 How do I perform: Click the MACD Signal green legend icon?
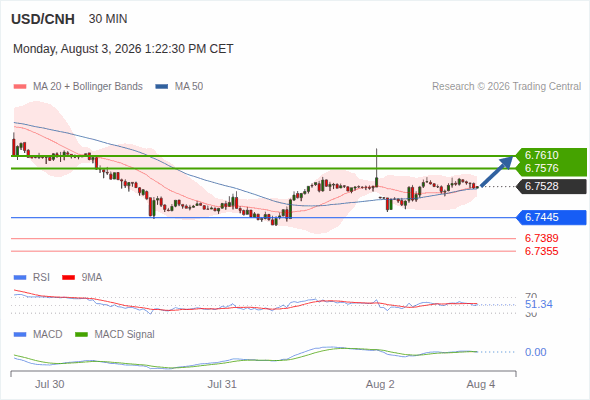(x=81, y=335)
